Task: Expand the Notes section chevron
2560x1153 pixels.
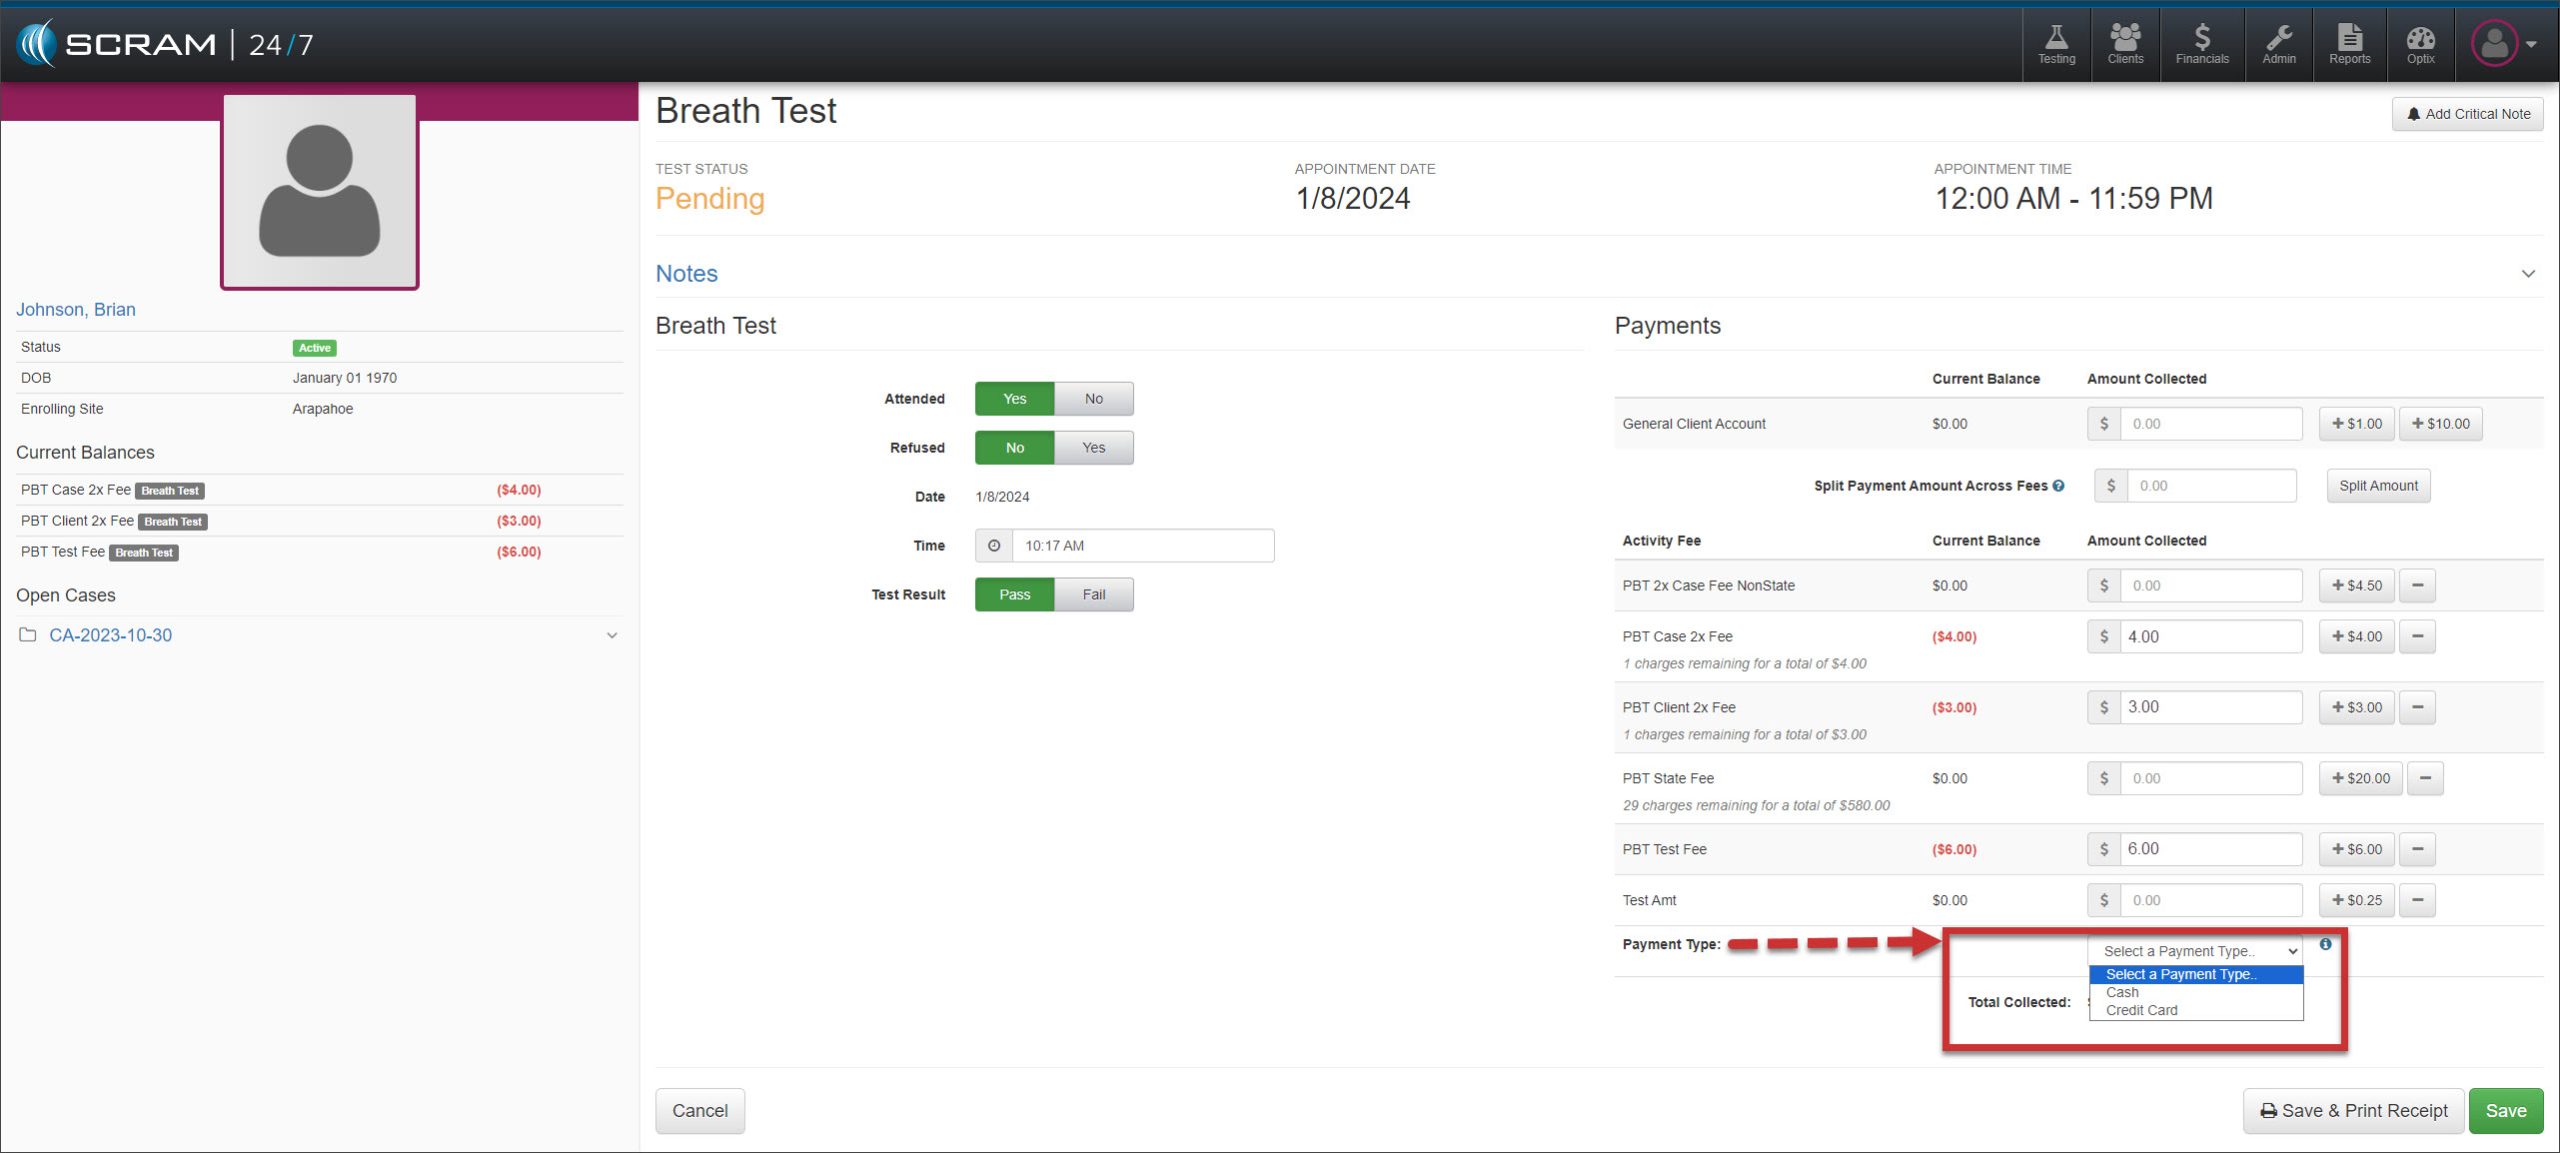Action: (2527, 274)
